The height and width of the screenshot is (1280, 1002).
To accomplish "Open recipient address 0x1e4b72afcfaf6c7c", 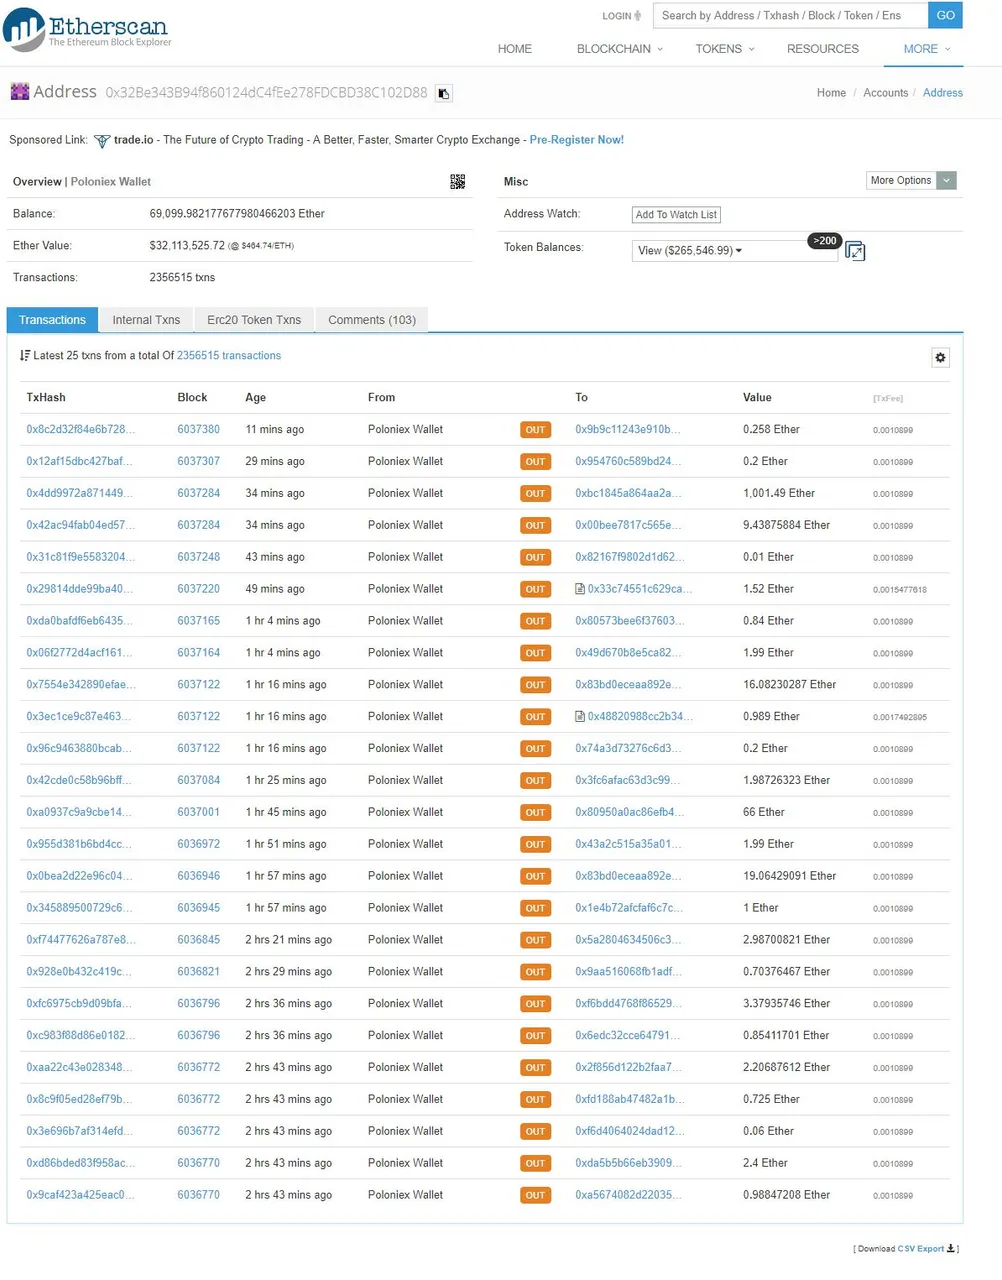I will [x=629, y=909].
